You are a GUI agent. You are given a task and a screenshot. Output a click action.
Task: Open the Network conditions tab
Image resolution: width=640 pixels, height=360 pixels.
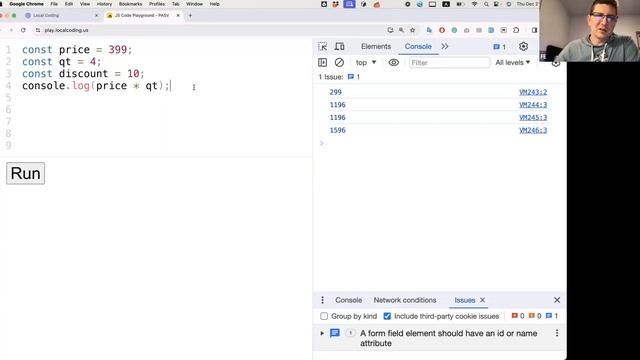(x=405, y=300)
